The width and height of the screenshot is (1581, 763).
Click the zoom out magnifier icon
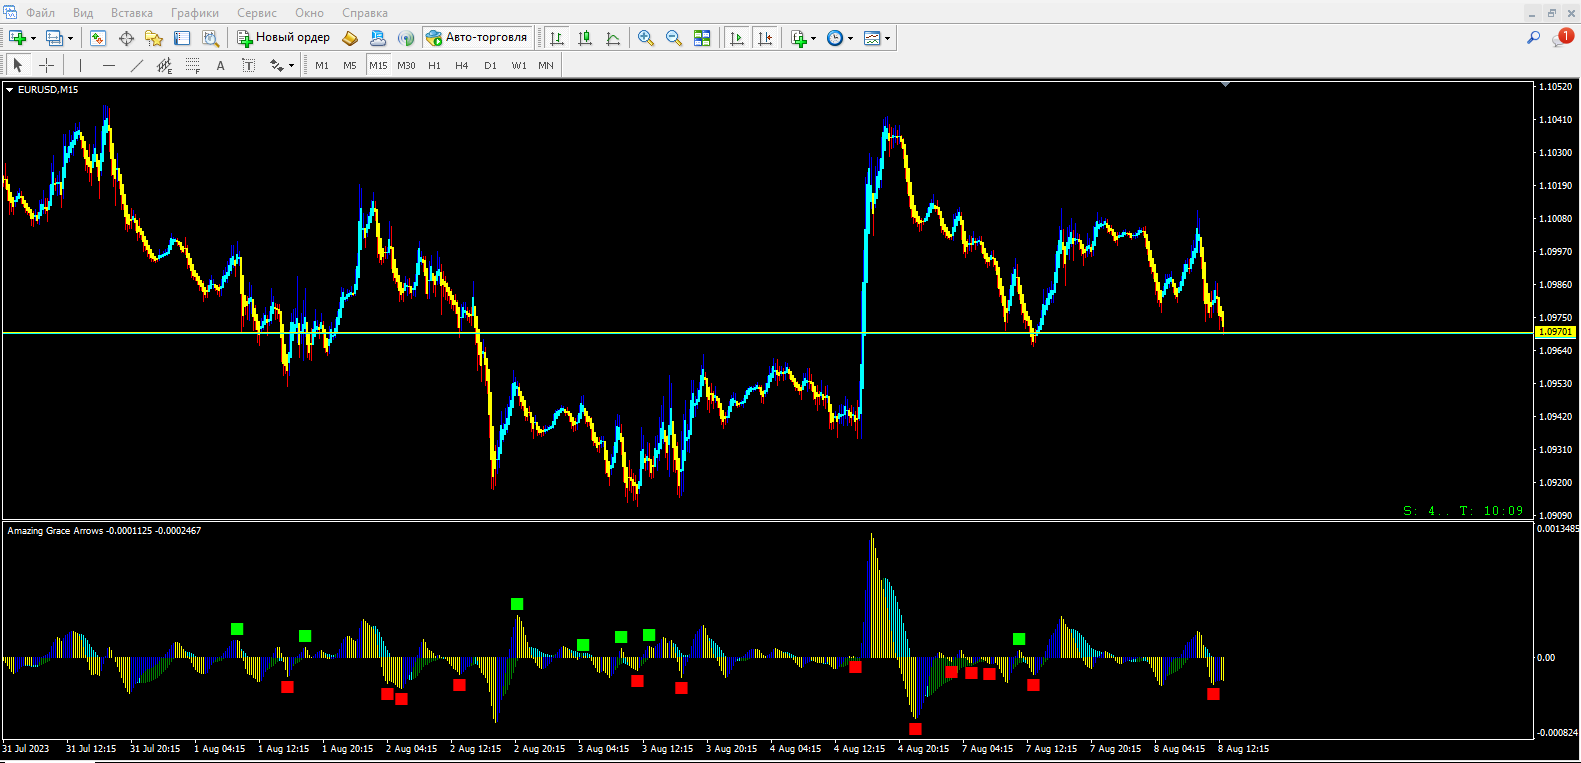674,38
